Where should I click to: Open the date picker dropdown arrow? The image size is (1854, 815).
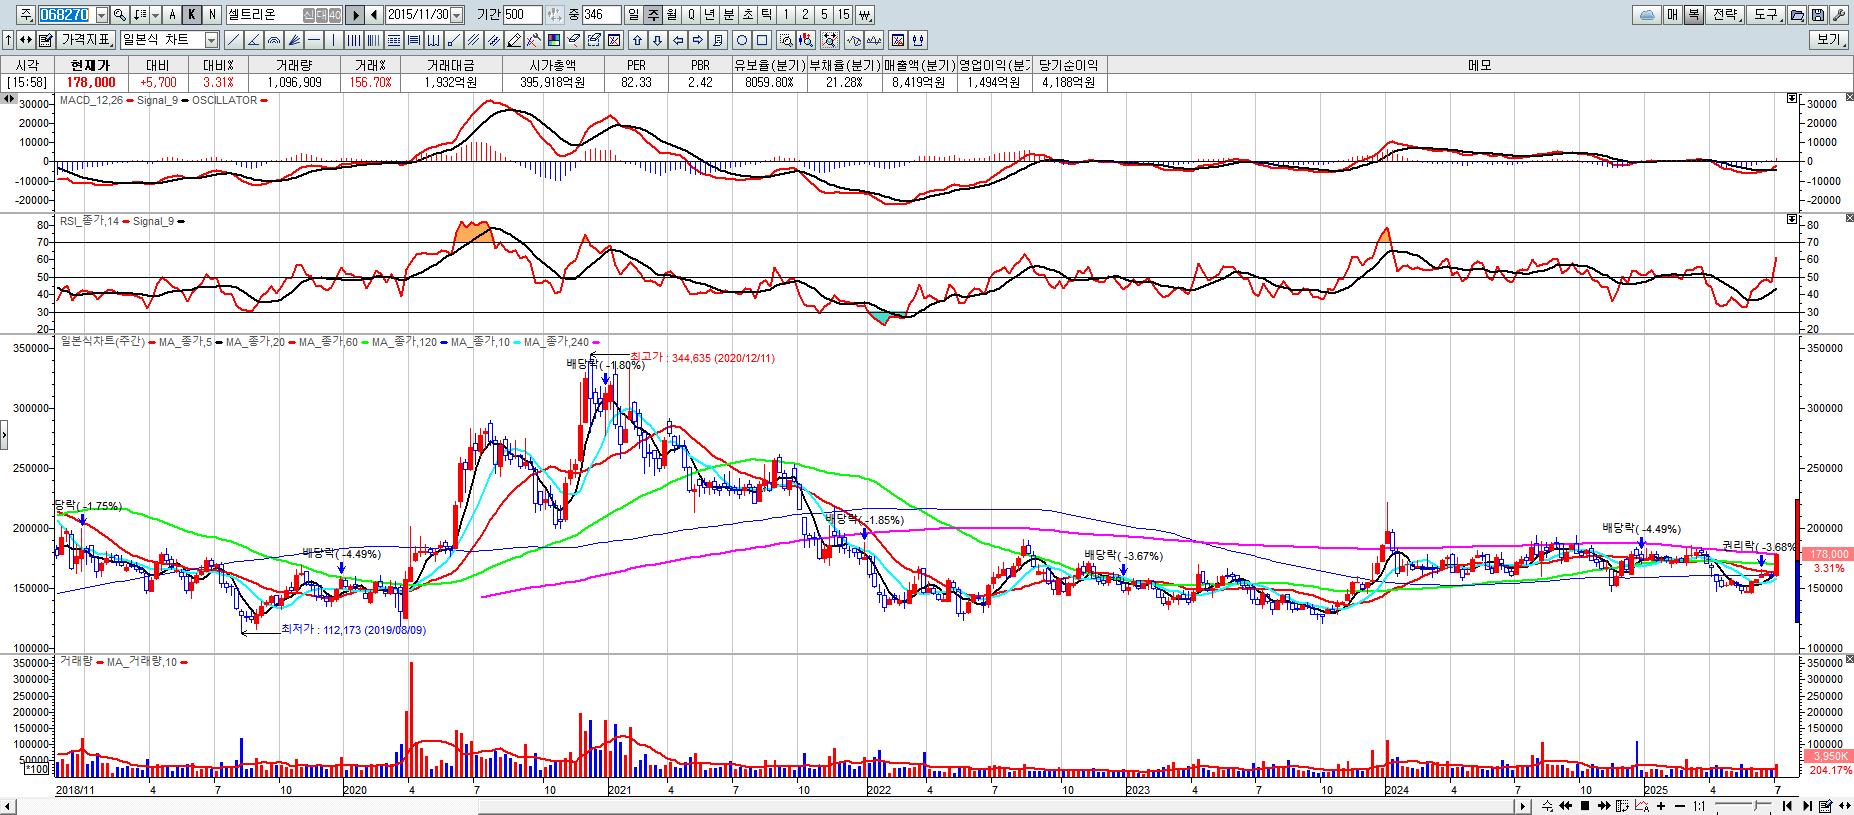tap(455, 15)
